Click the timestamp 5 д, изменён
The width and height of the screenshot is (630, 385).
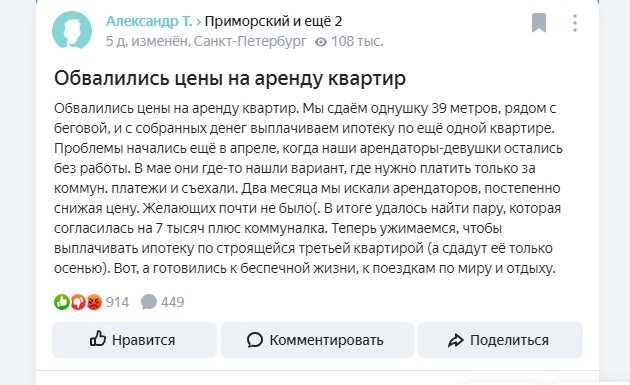click(x=148, y=41)
